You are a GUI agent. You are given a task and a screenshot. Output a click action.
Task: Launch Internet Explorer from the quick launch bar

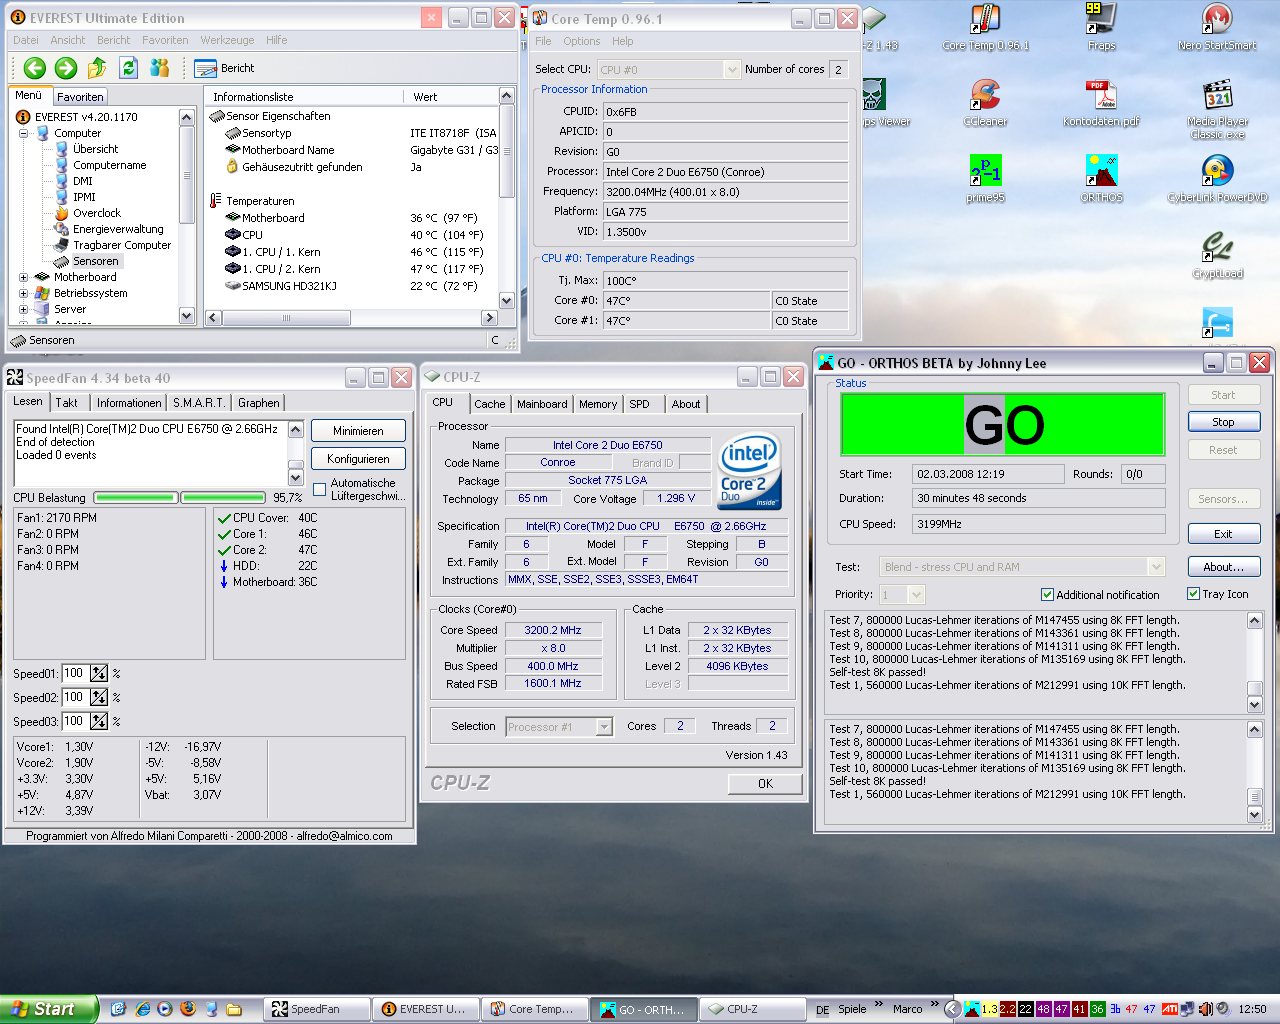tap(142, 1009)
